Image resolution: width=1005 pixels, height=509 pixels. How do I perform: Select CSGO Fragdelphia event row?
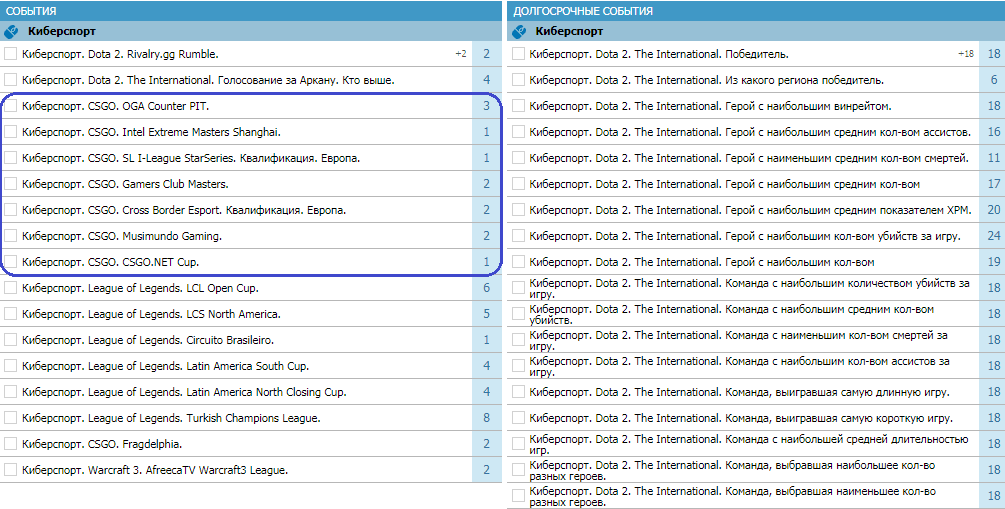point(251,444)
